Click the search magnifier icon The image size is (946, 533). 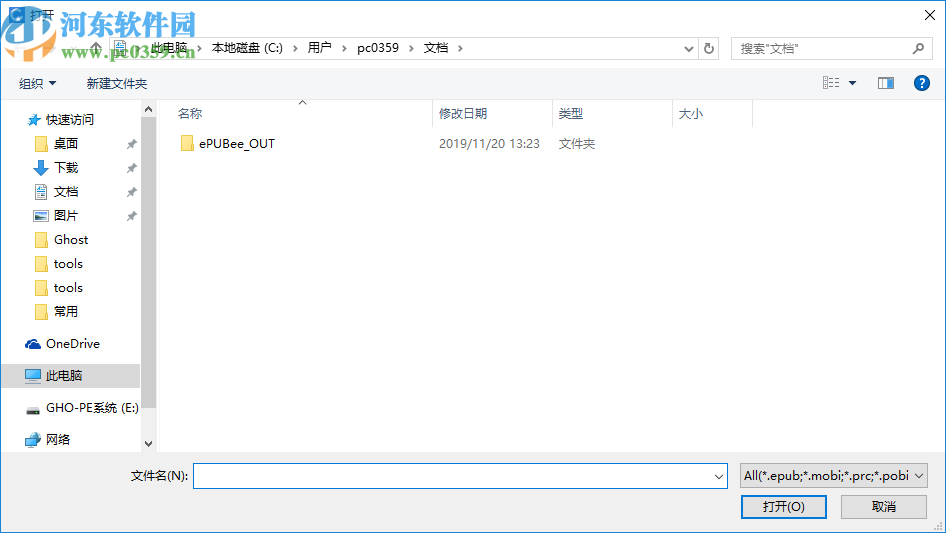[918, 48]
